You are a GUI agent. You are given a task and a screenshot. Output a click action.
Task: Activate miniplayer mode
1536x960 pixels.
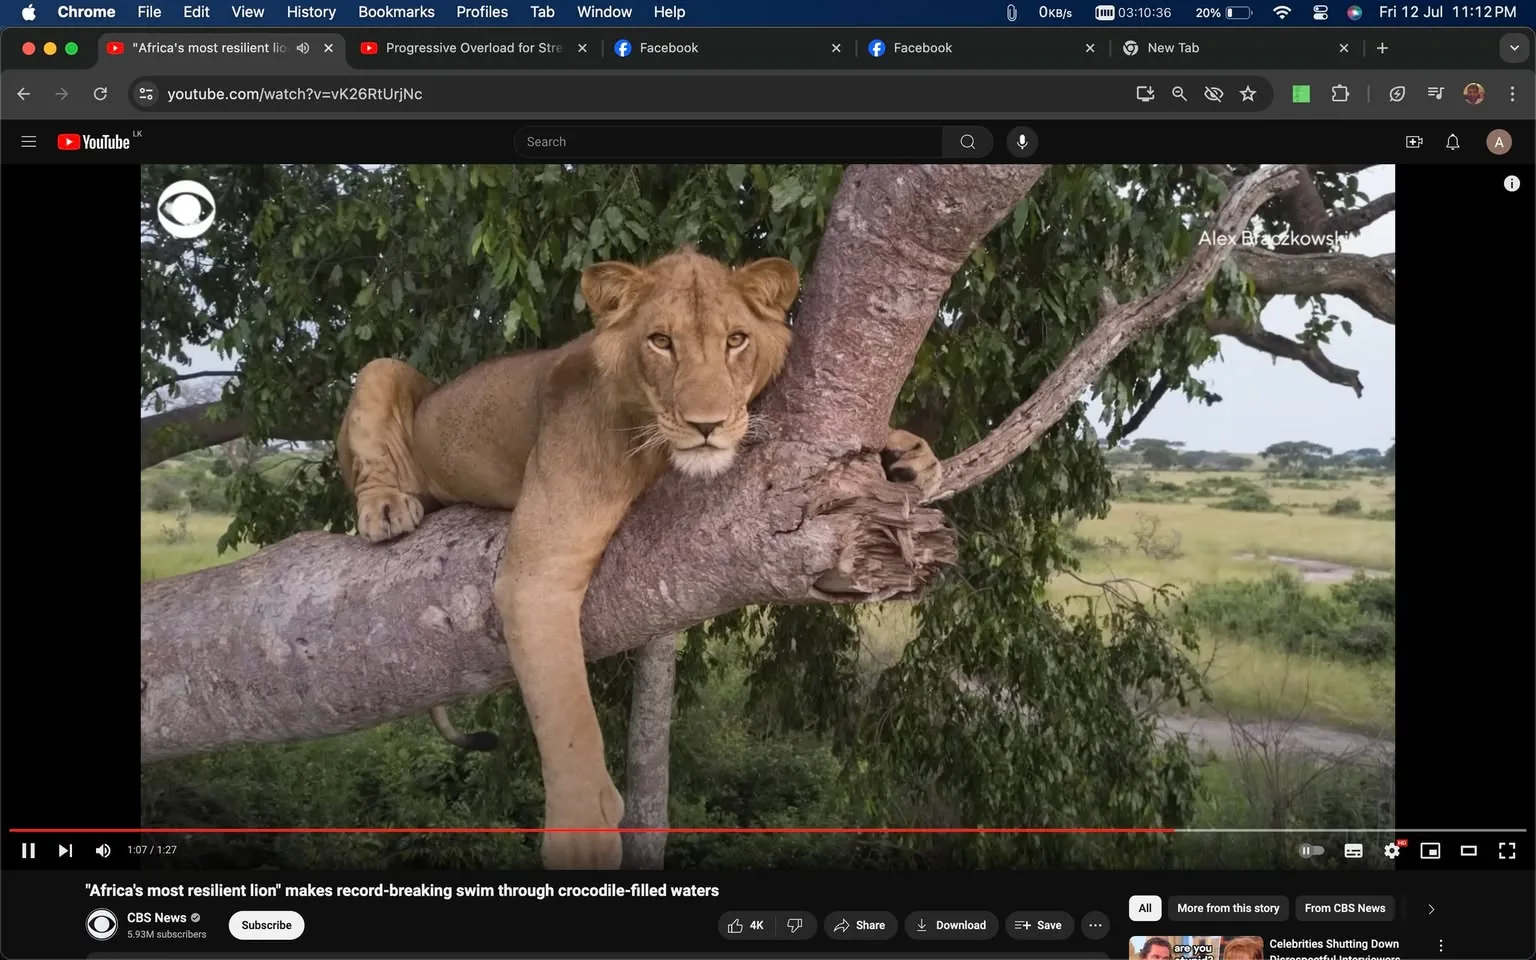[x=1429, y=850]
